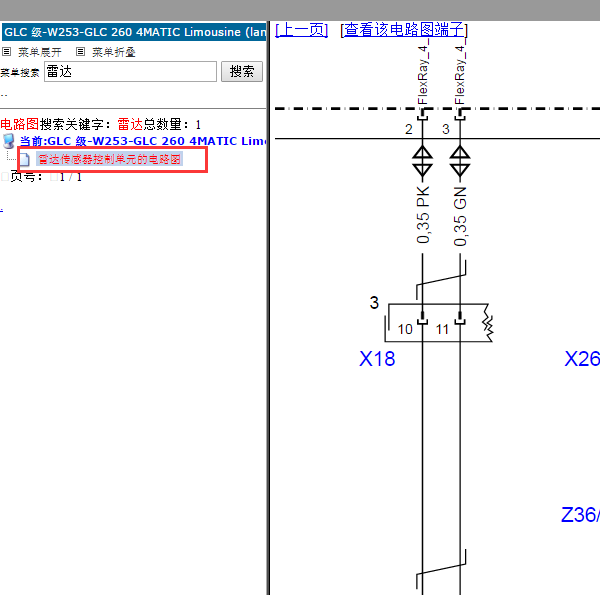Click the computer icon beside 当前:GLC
The height and width of the screenshot is (595, 600).
pyautogui.click(x=9, y=141)
